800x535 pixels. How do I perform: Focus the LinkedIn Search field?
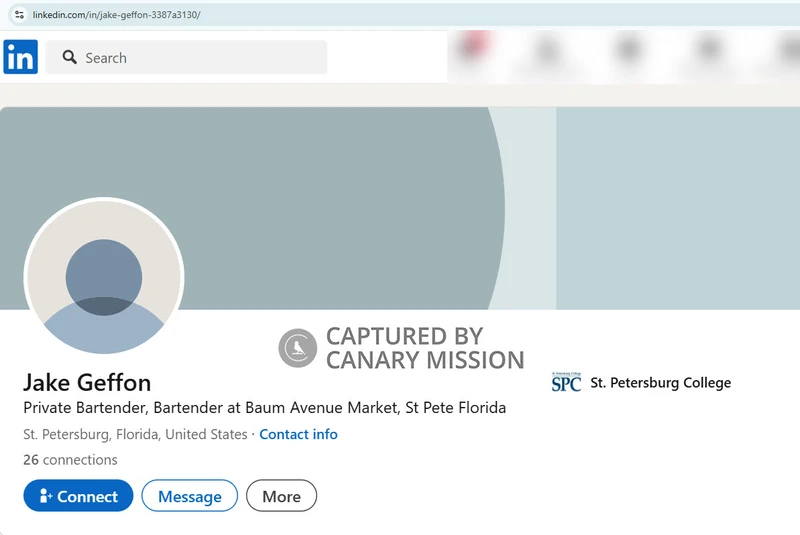[195, 58]
